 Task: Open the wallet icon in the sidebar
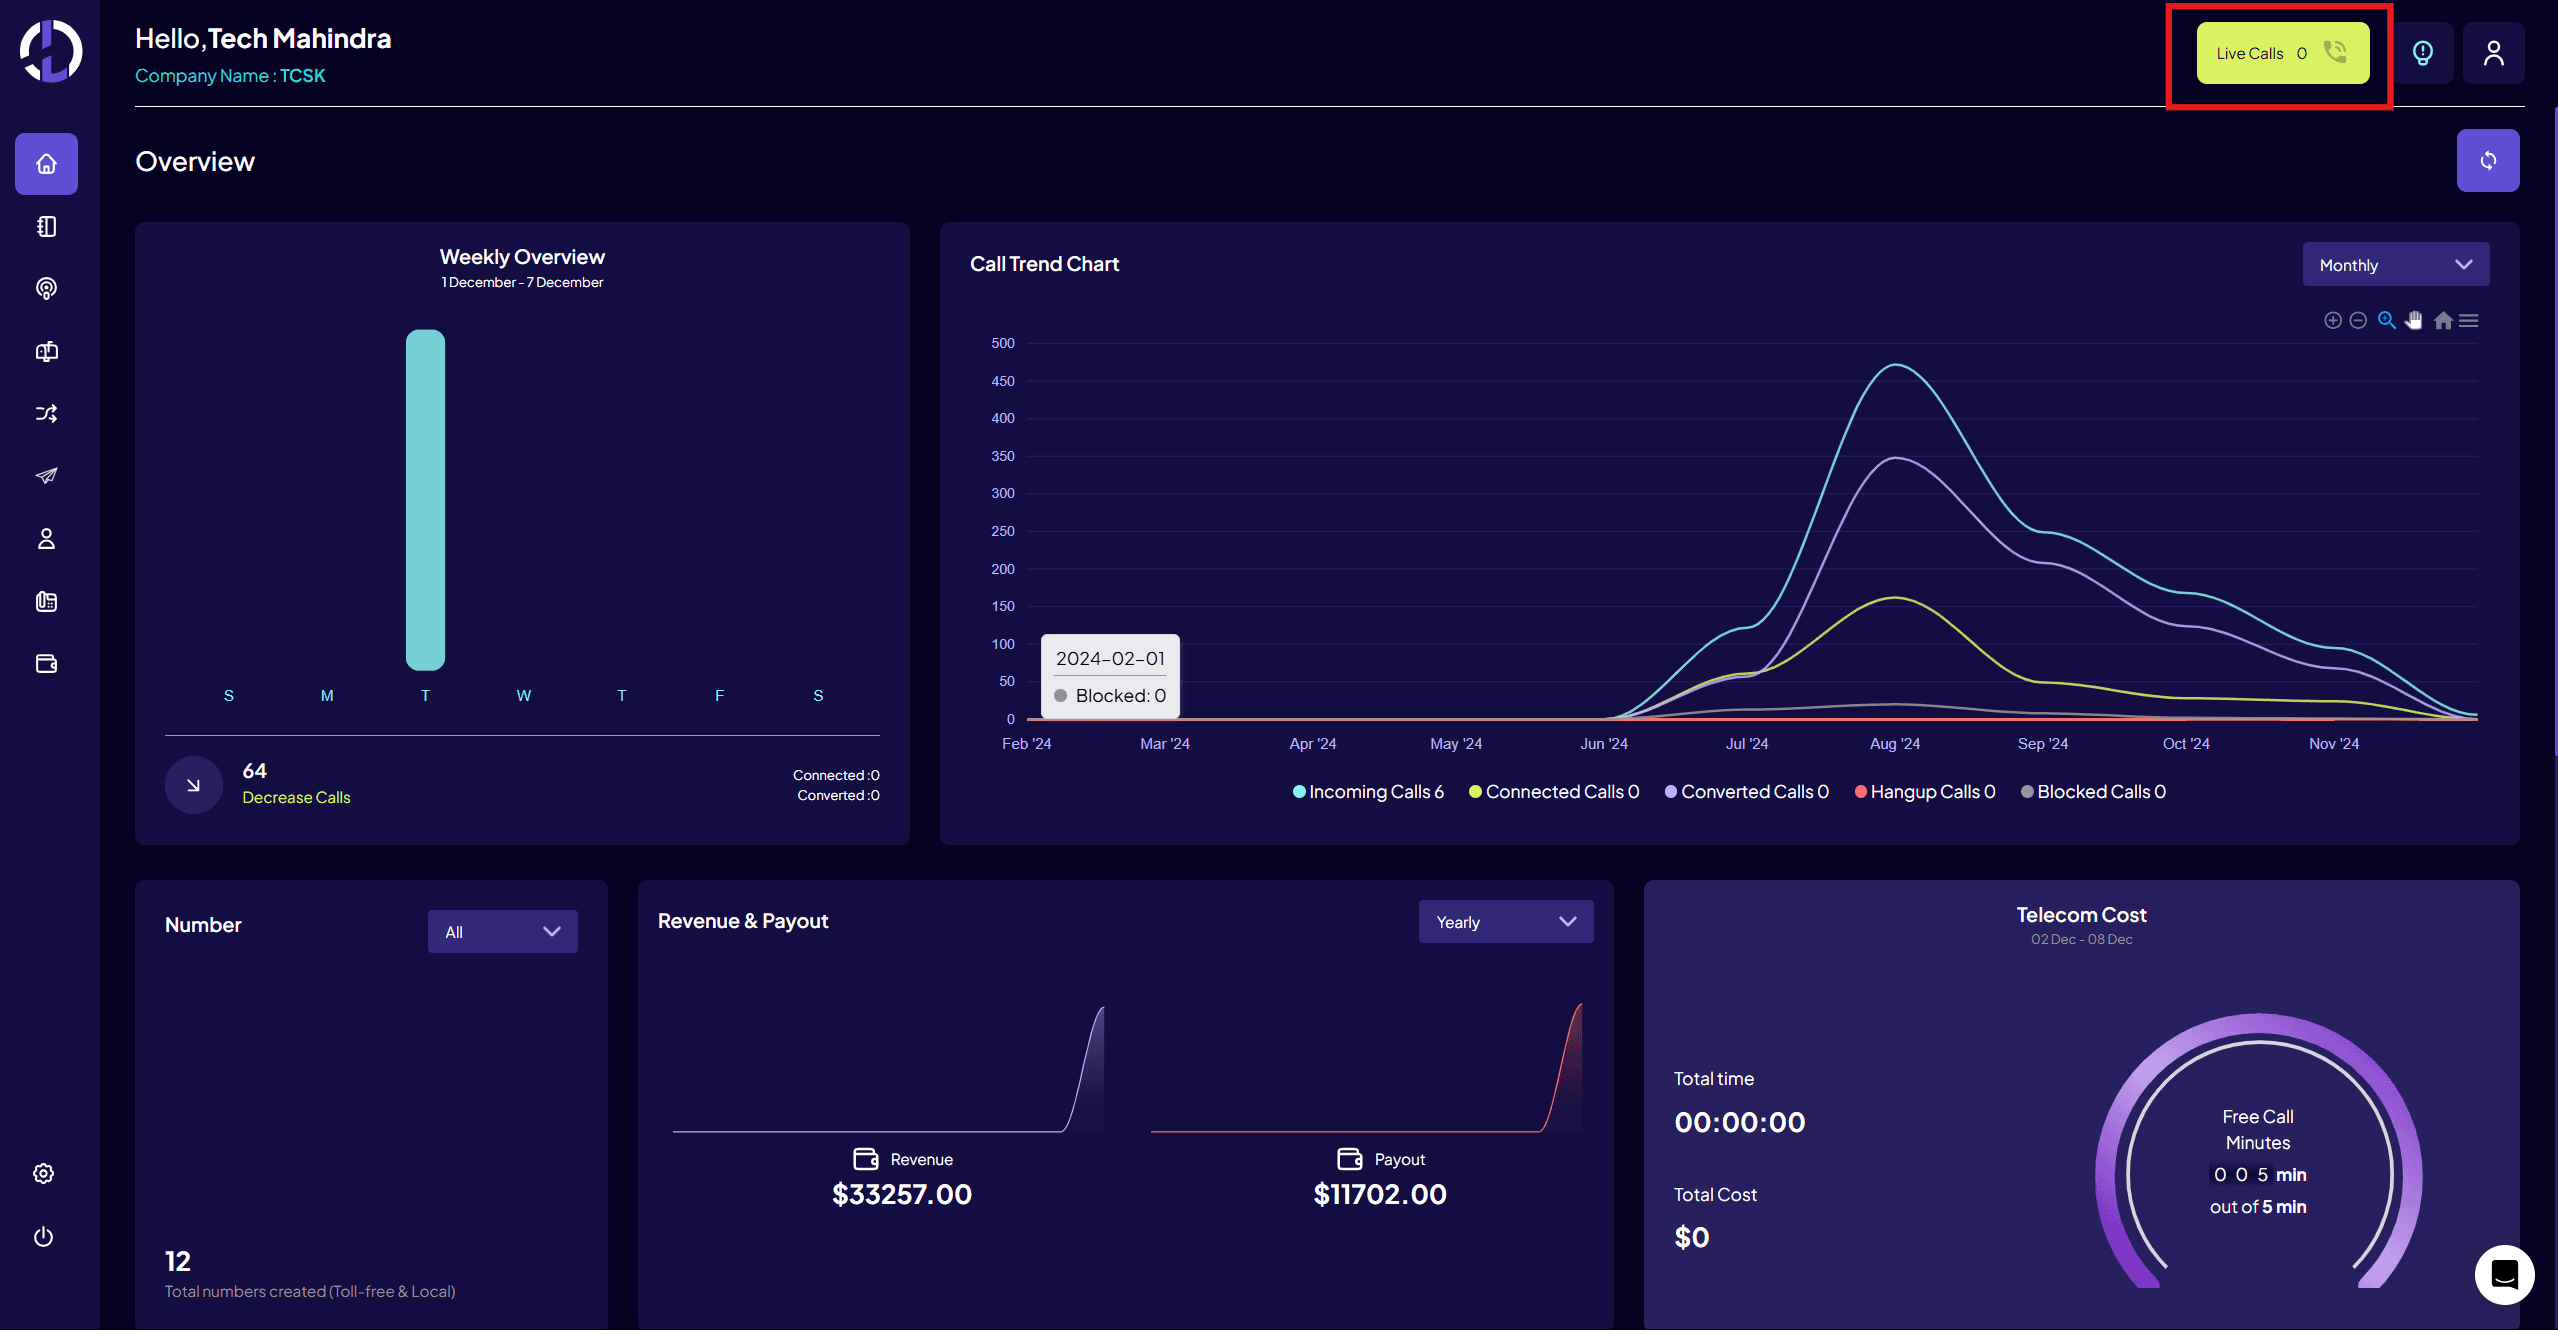46,663
